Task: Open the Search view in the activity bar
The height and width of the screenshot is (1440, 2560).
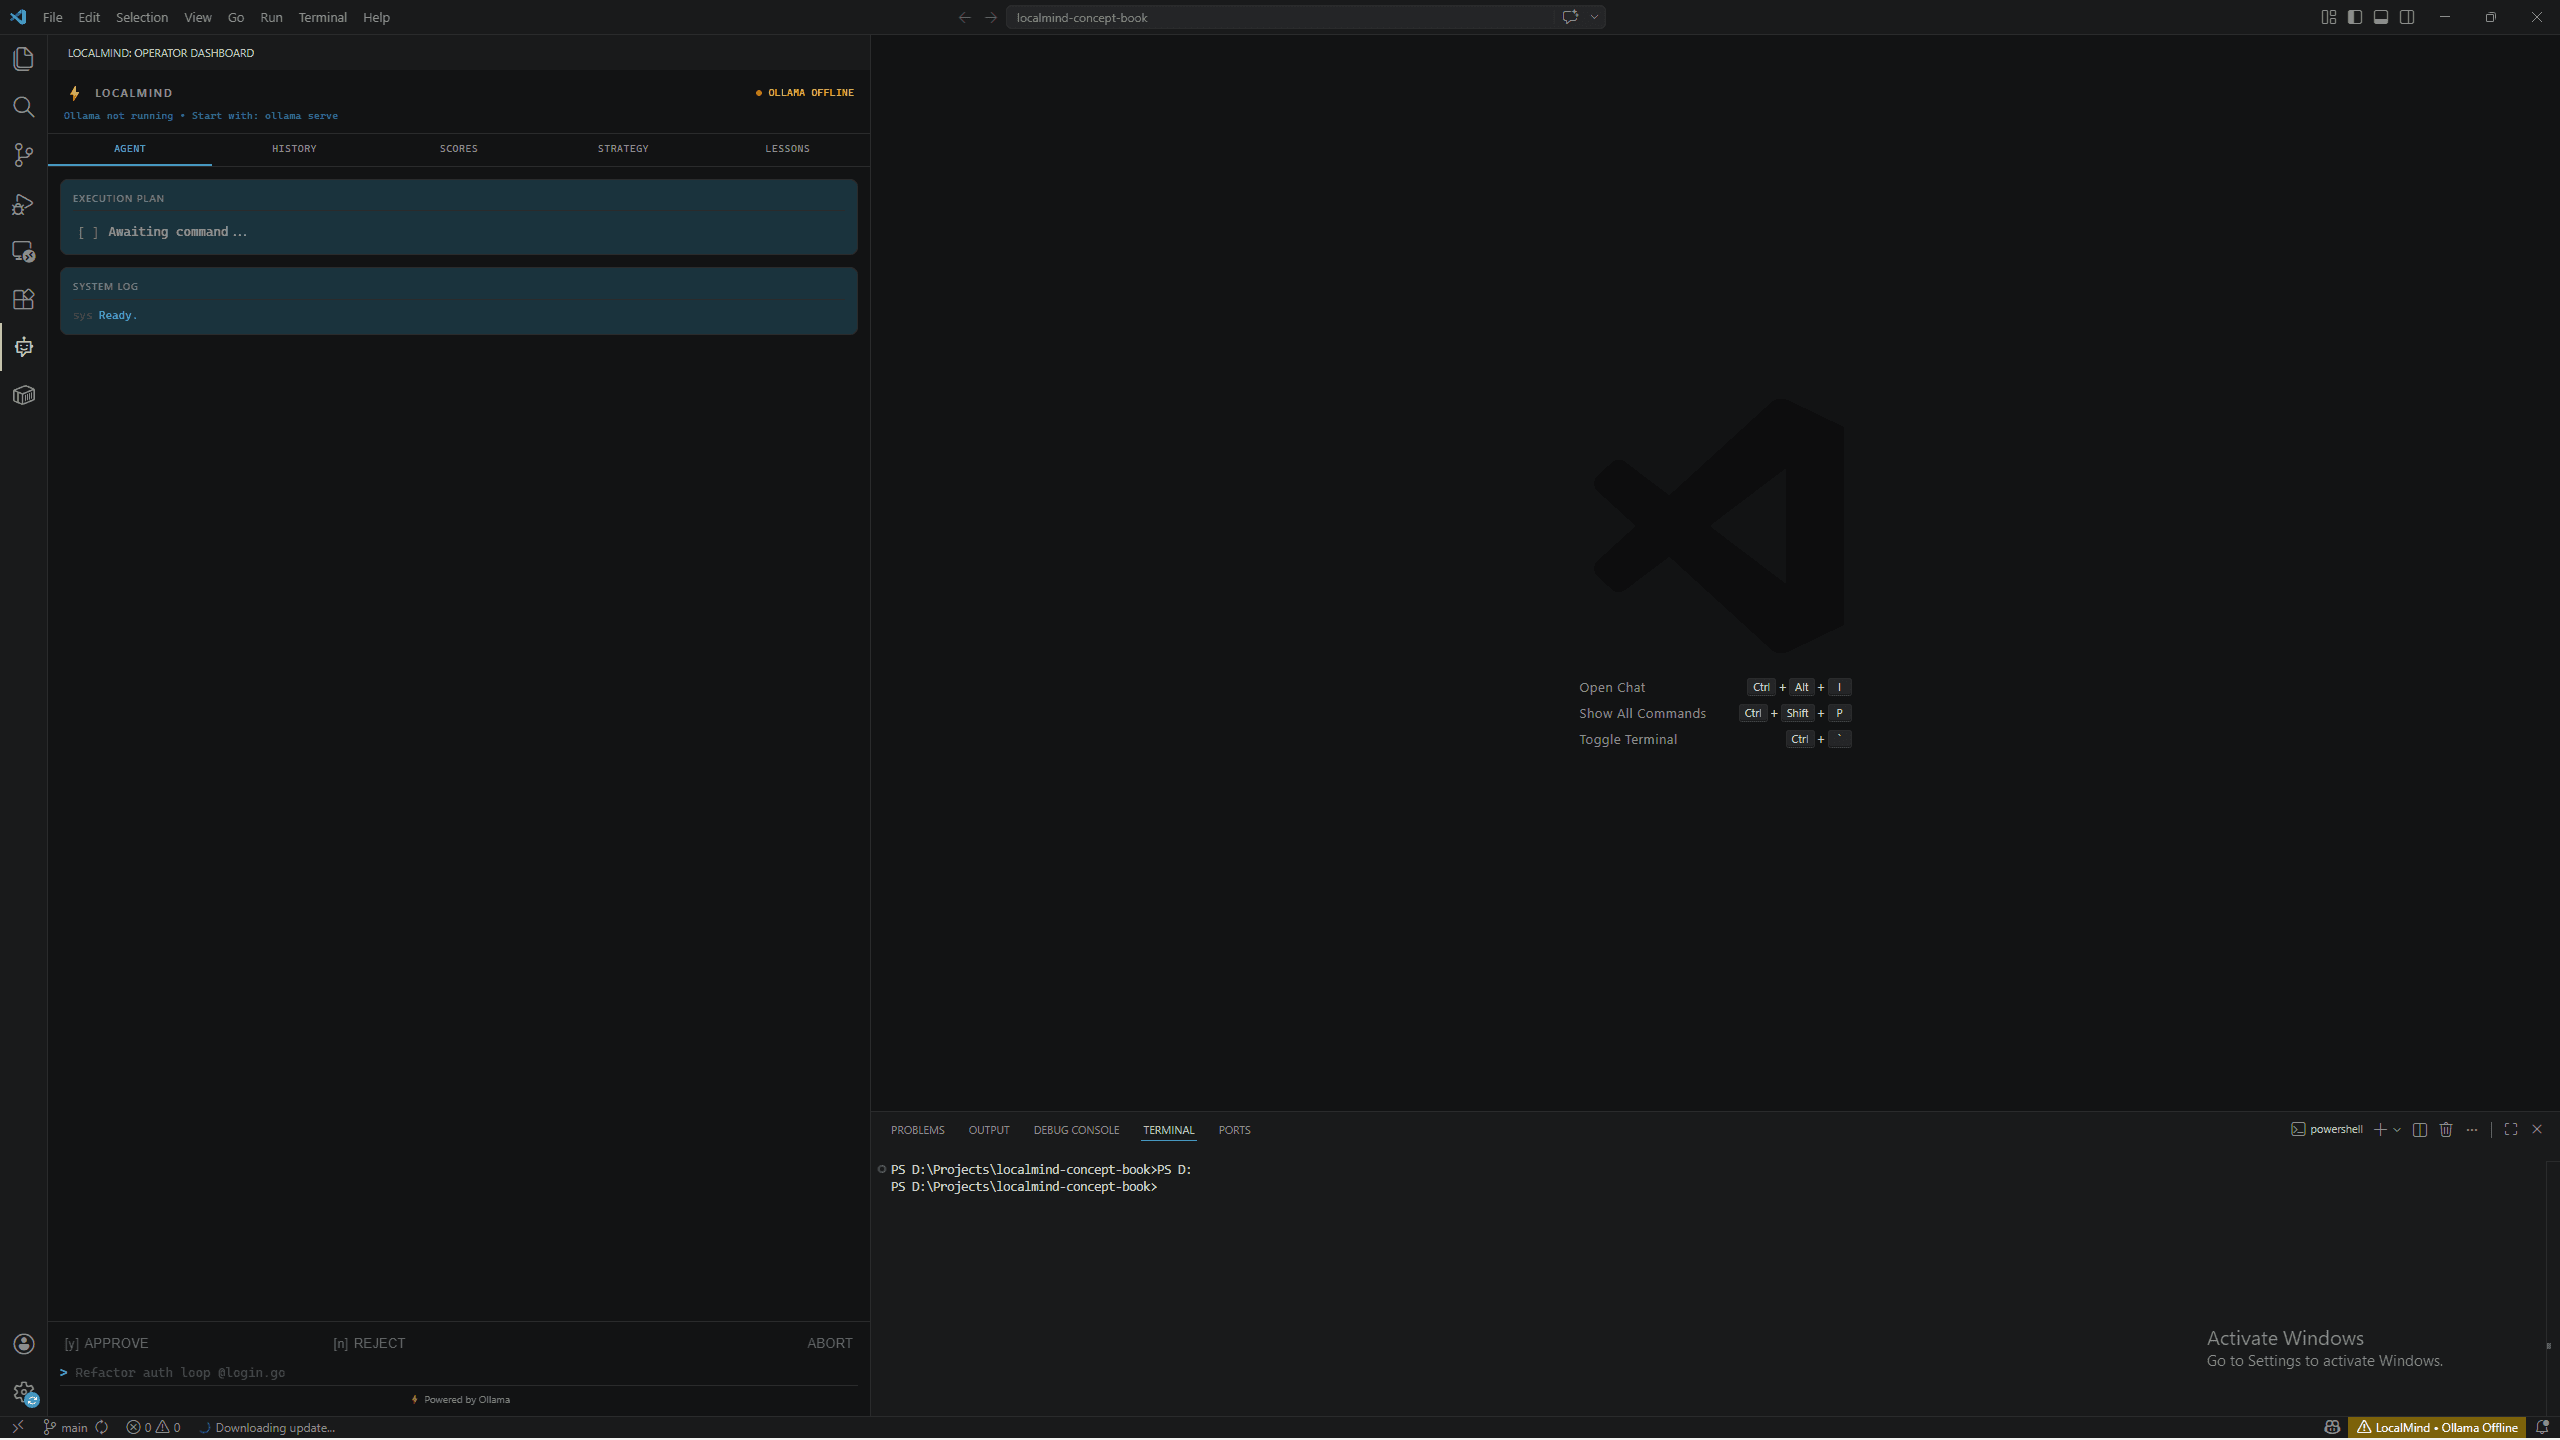Action: click(x=23, y=107)
